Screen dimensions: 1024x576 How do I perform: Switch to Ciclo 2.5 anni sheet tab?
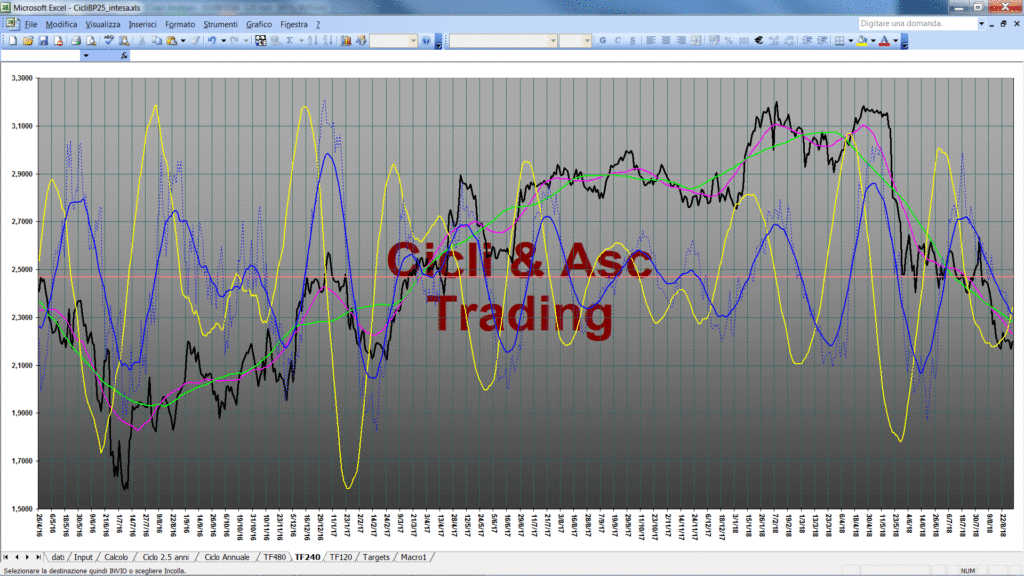(165, 557)
